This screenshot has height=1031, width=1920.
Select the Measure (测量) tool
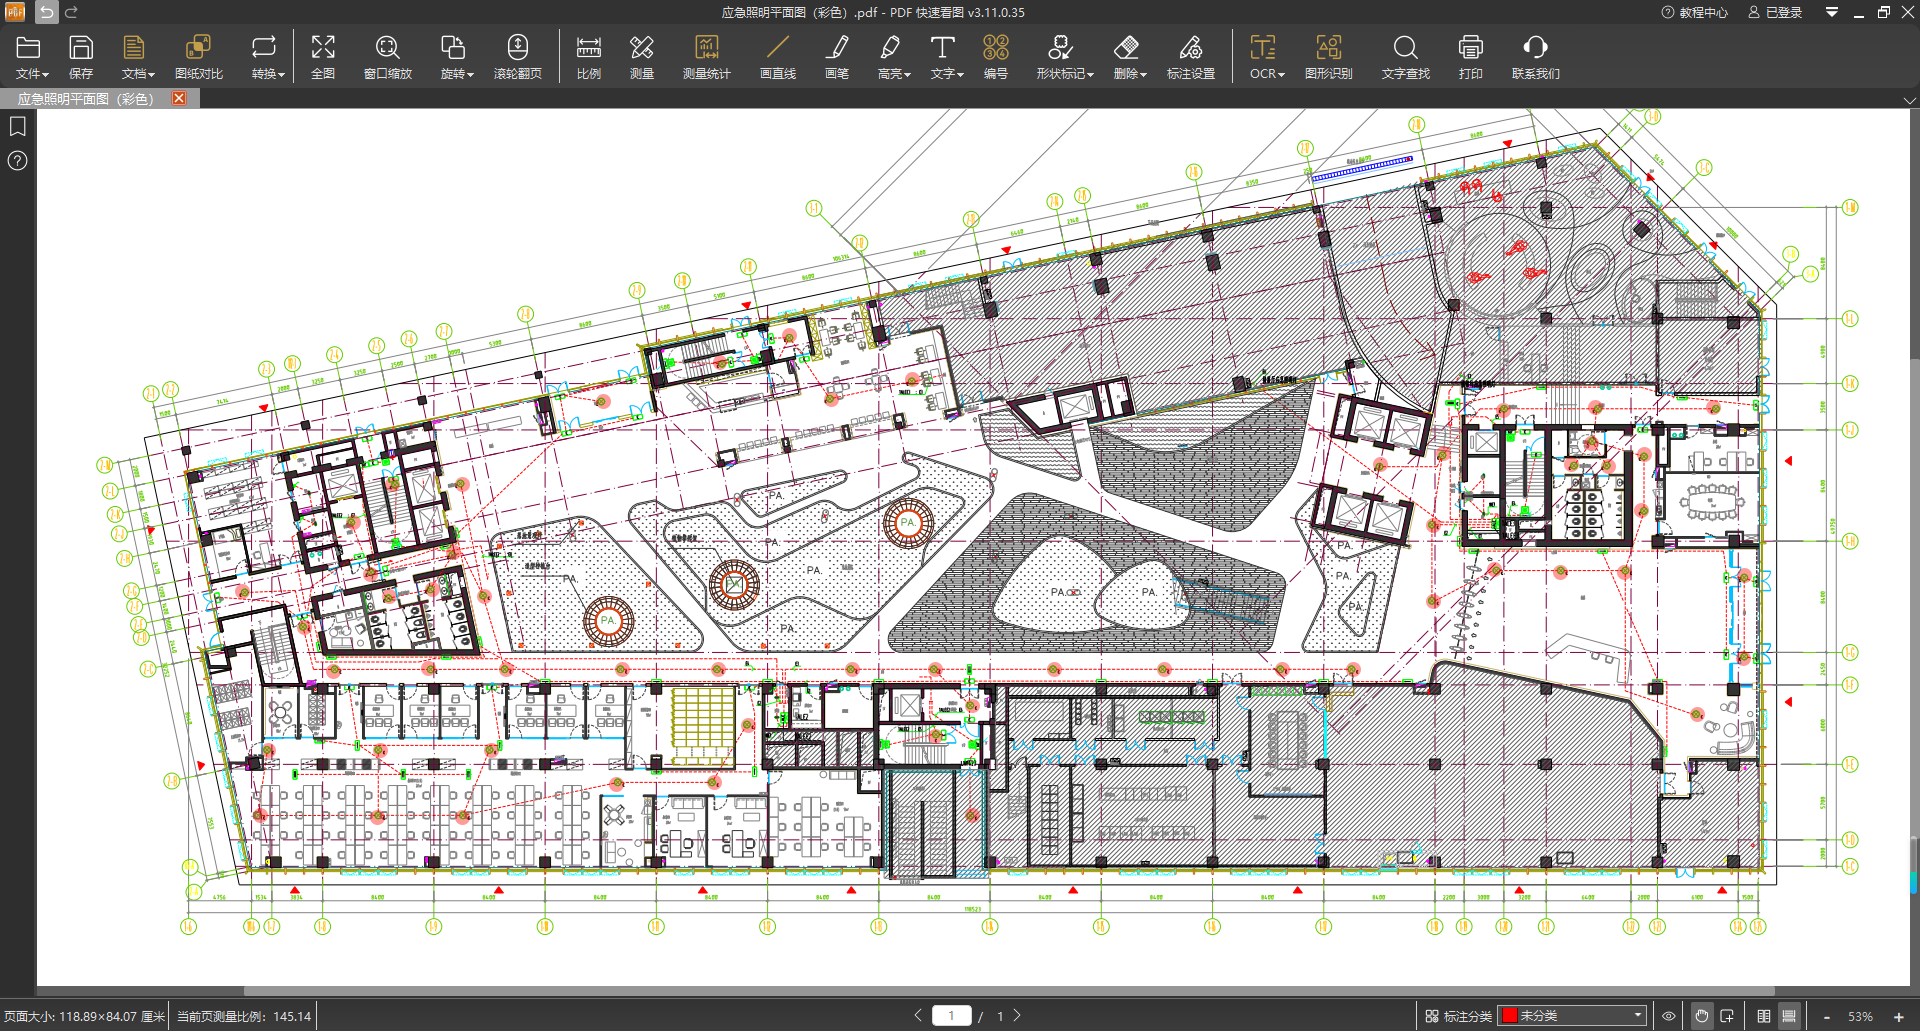(x=642, y=57)
